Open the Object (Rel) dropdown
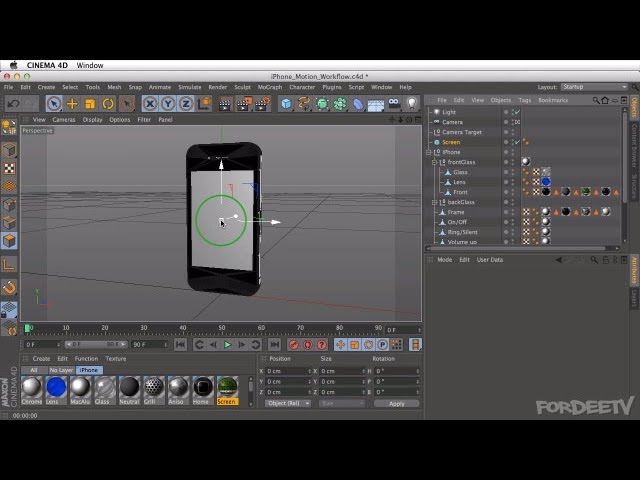640x480 pixels. pyautogui.click(x=288, y=403)
